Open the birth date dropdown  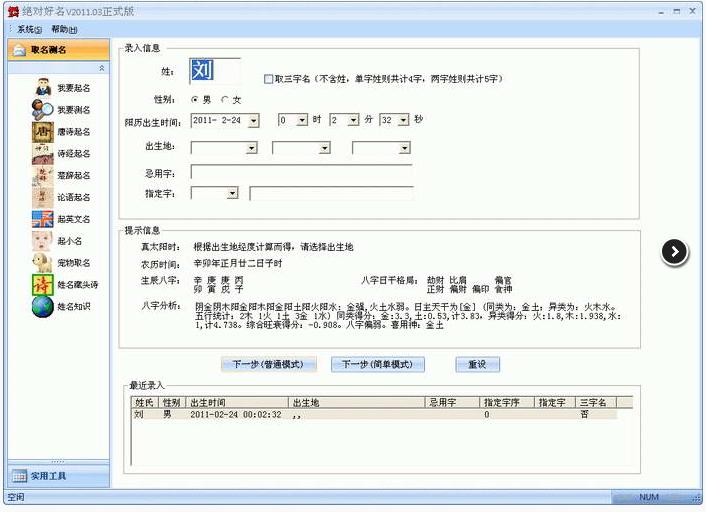click(x=252, y=121)
